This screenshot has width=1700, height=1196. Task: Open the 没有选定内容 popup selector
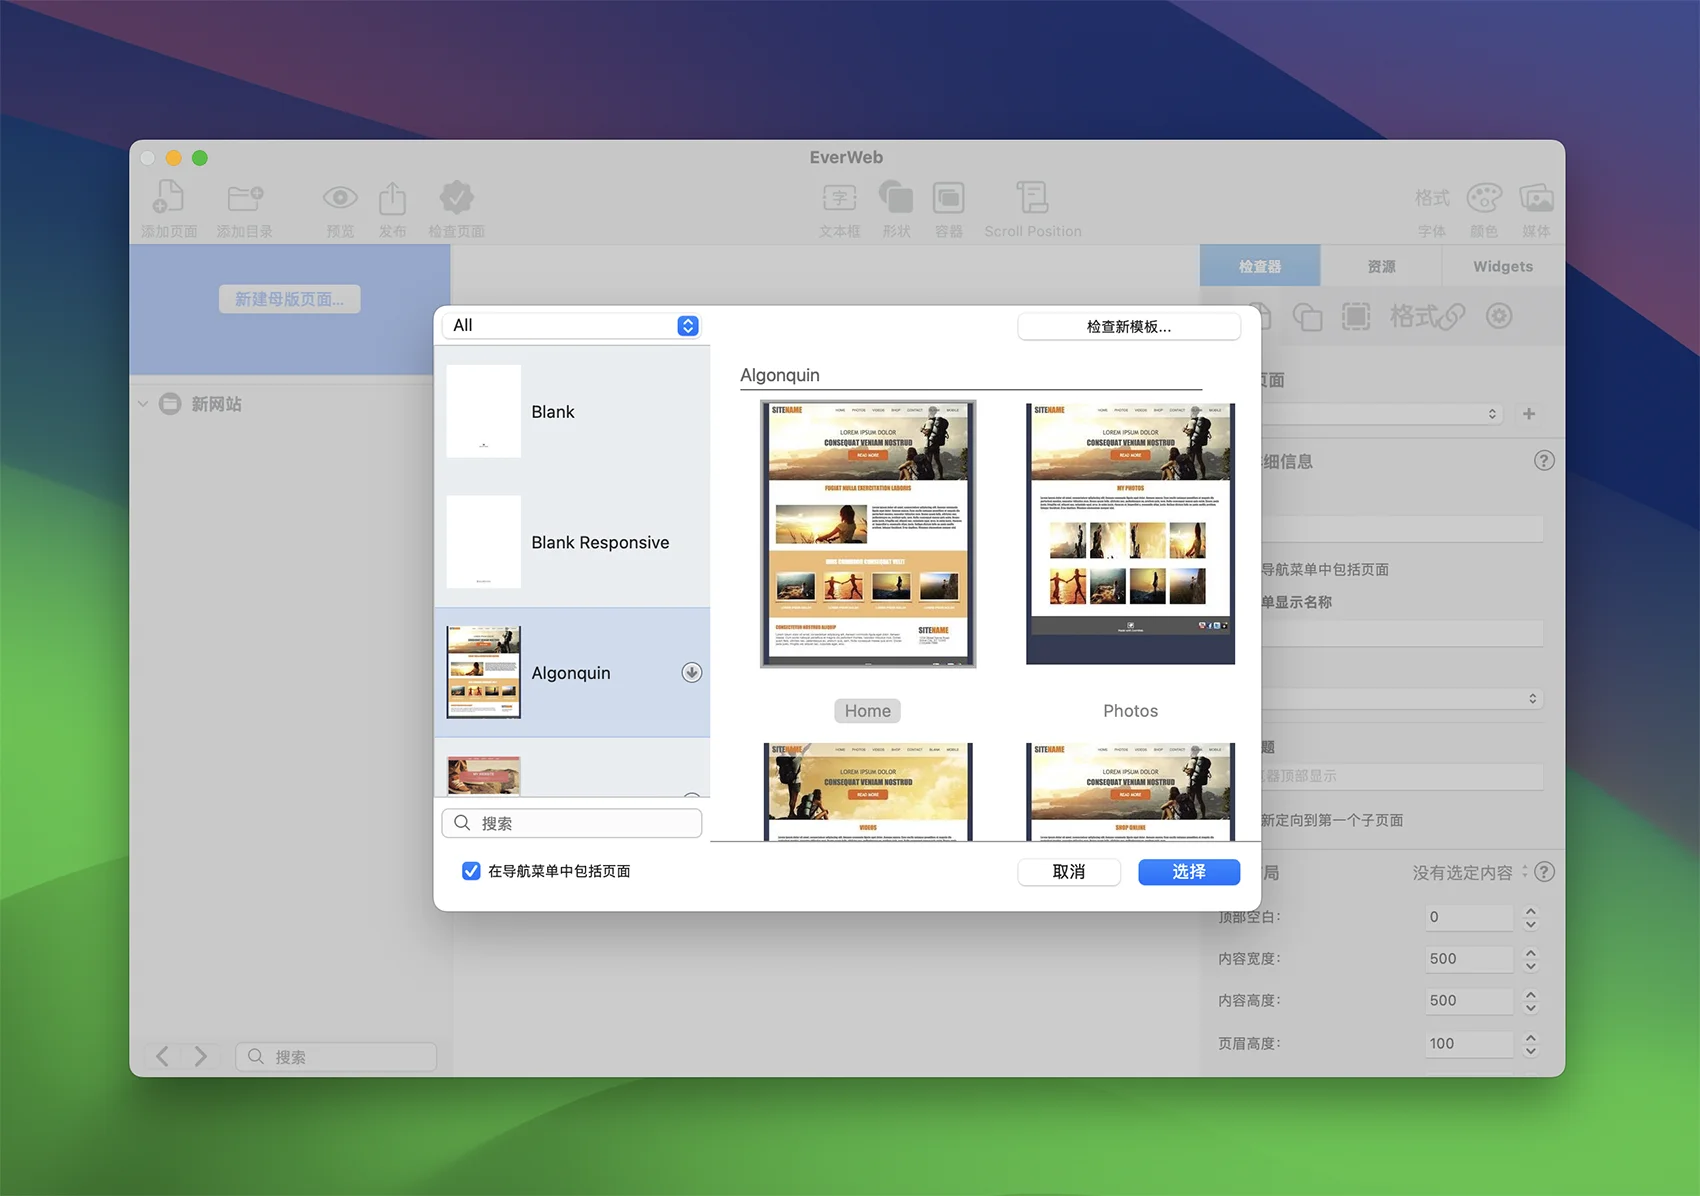click(x=1470, y=872)
